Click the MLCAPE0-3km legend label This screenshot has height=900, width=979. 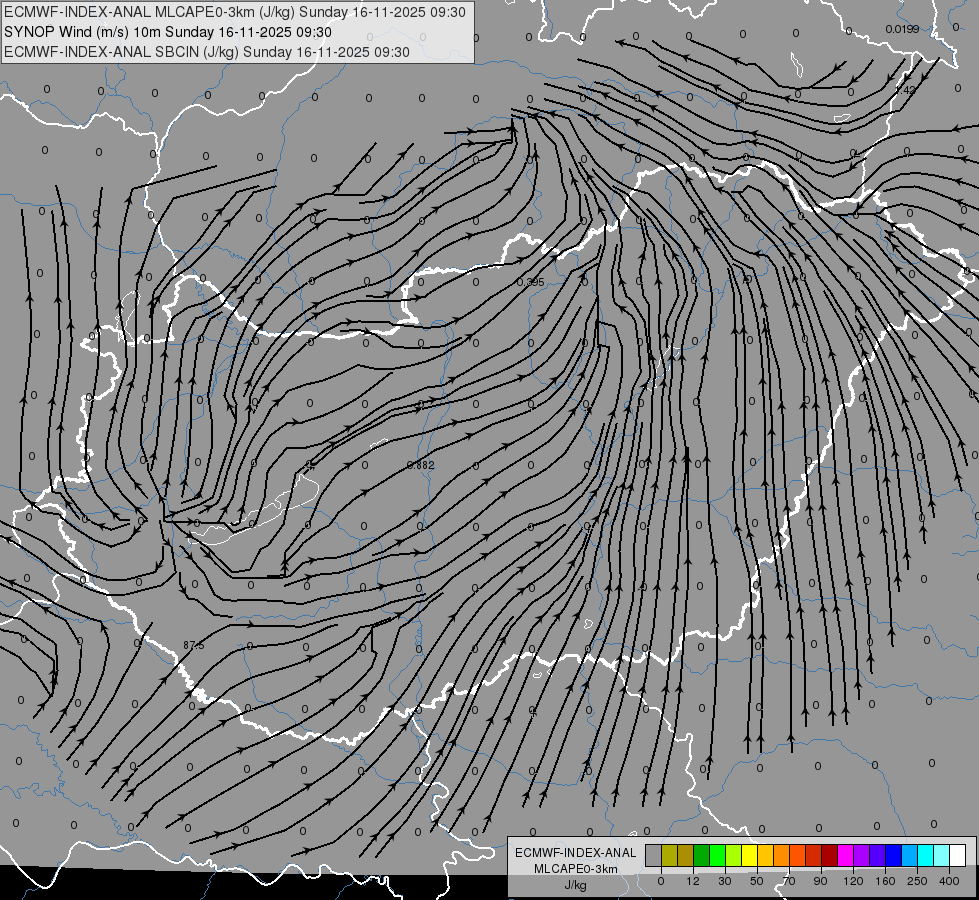pos(576,869)
